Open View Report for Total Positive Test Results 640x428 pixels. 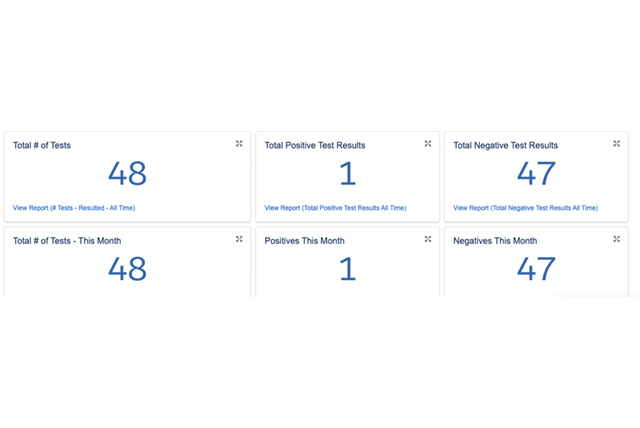335,208
